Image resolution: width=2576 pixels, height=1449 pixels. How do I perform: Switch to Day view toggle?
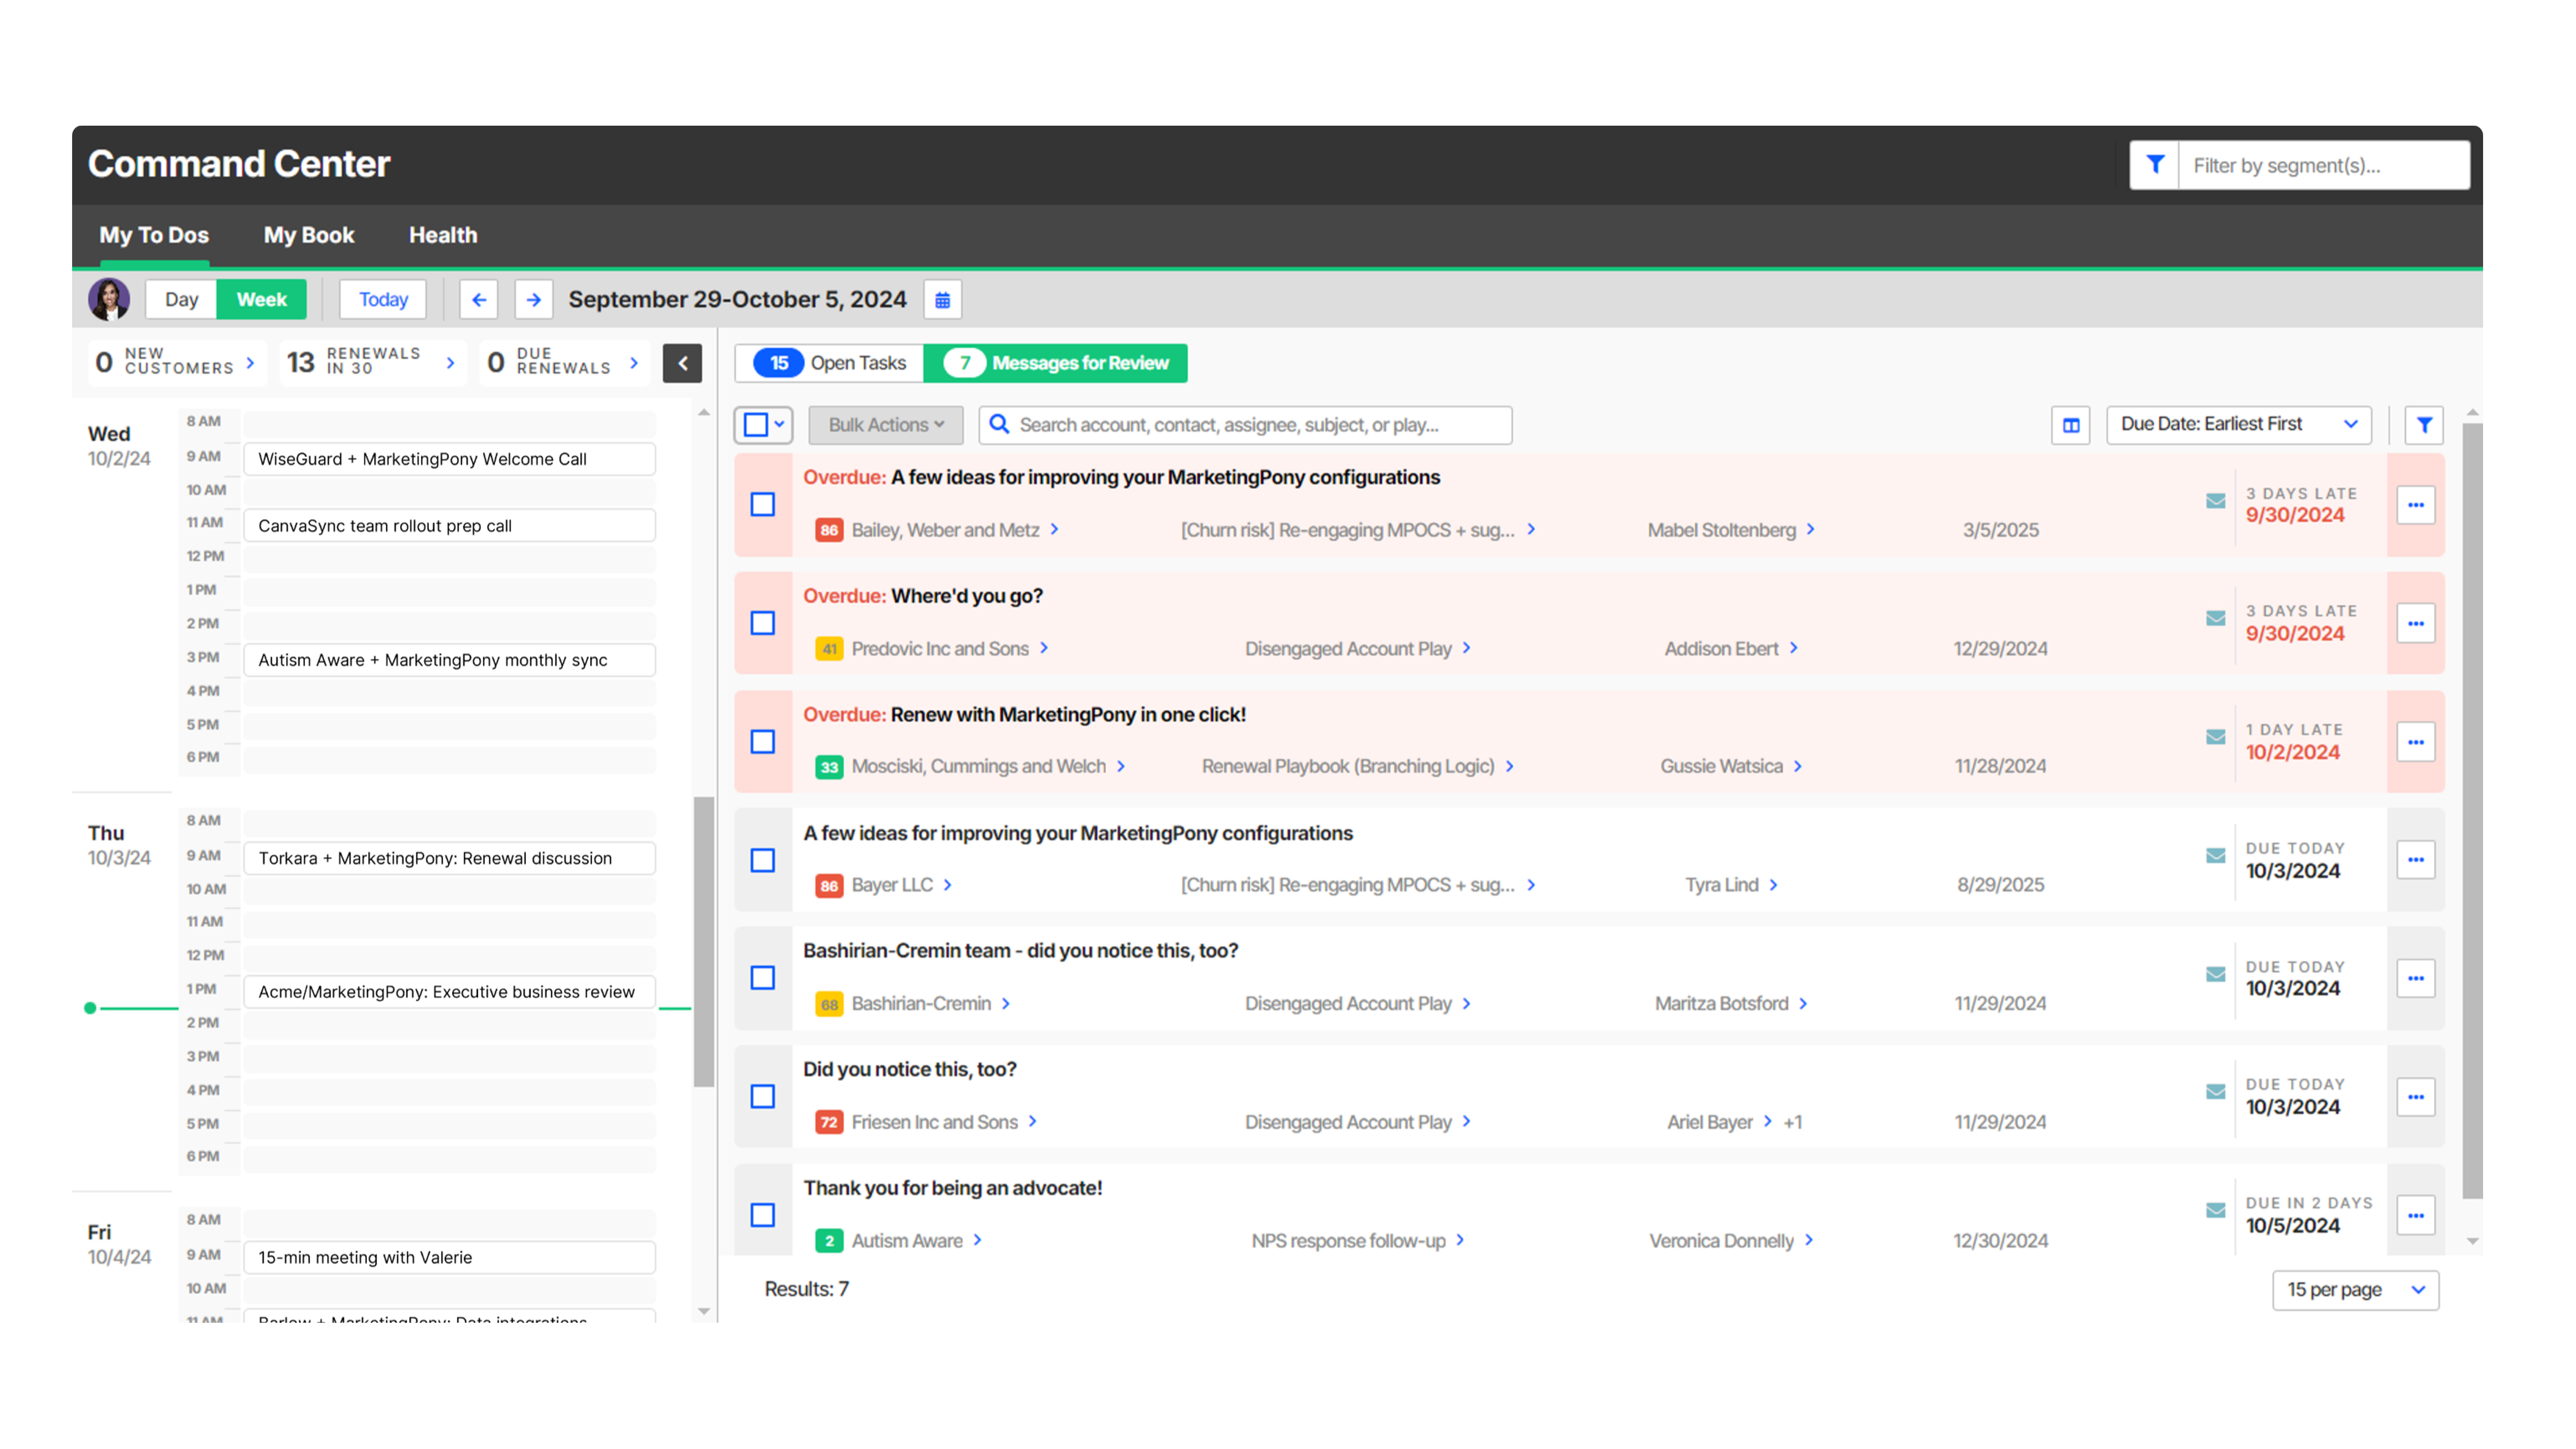181,300
